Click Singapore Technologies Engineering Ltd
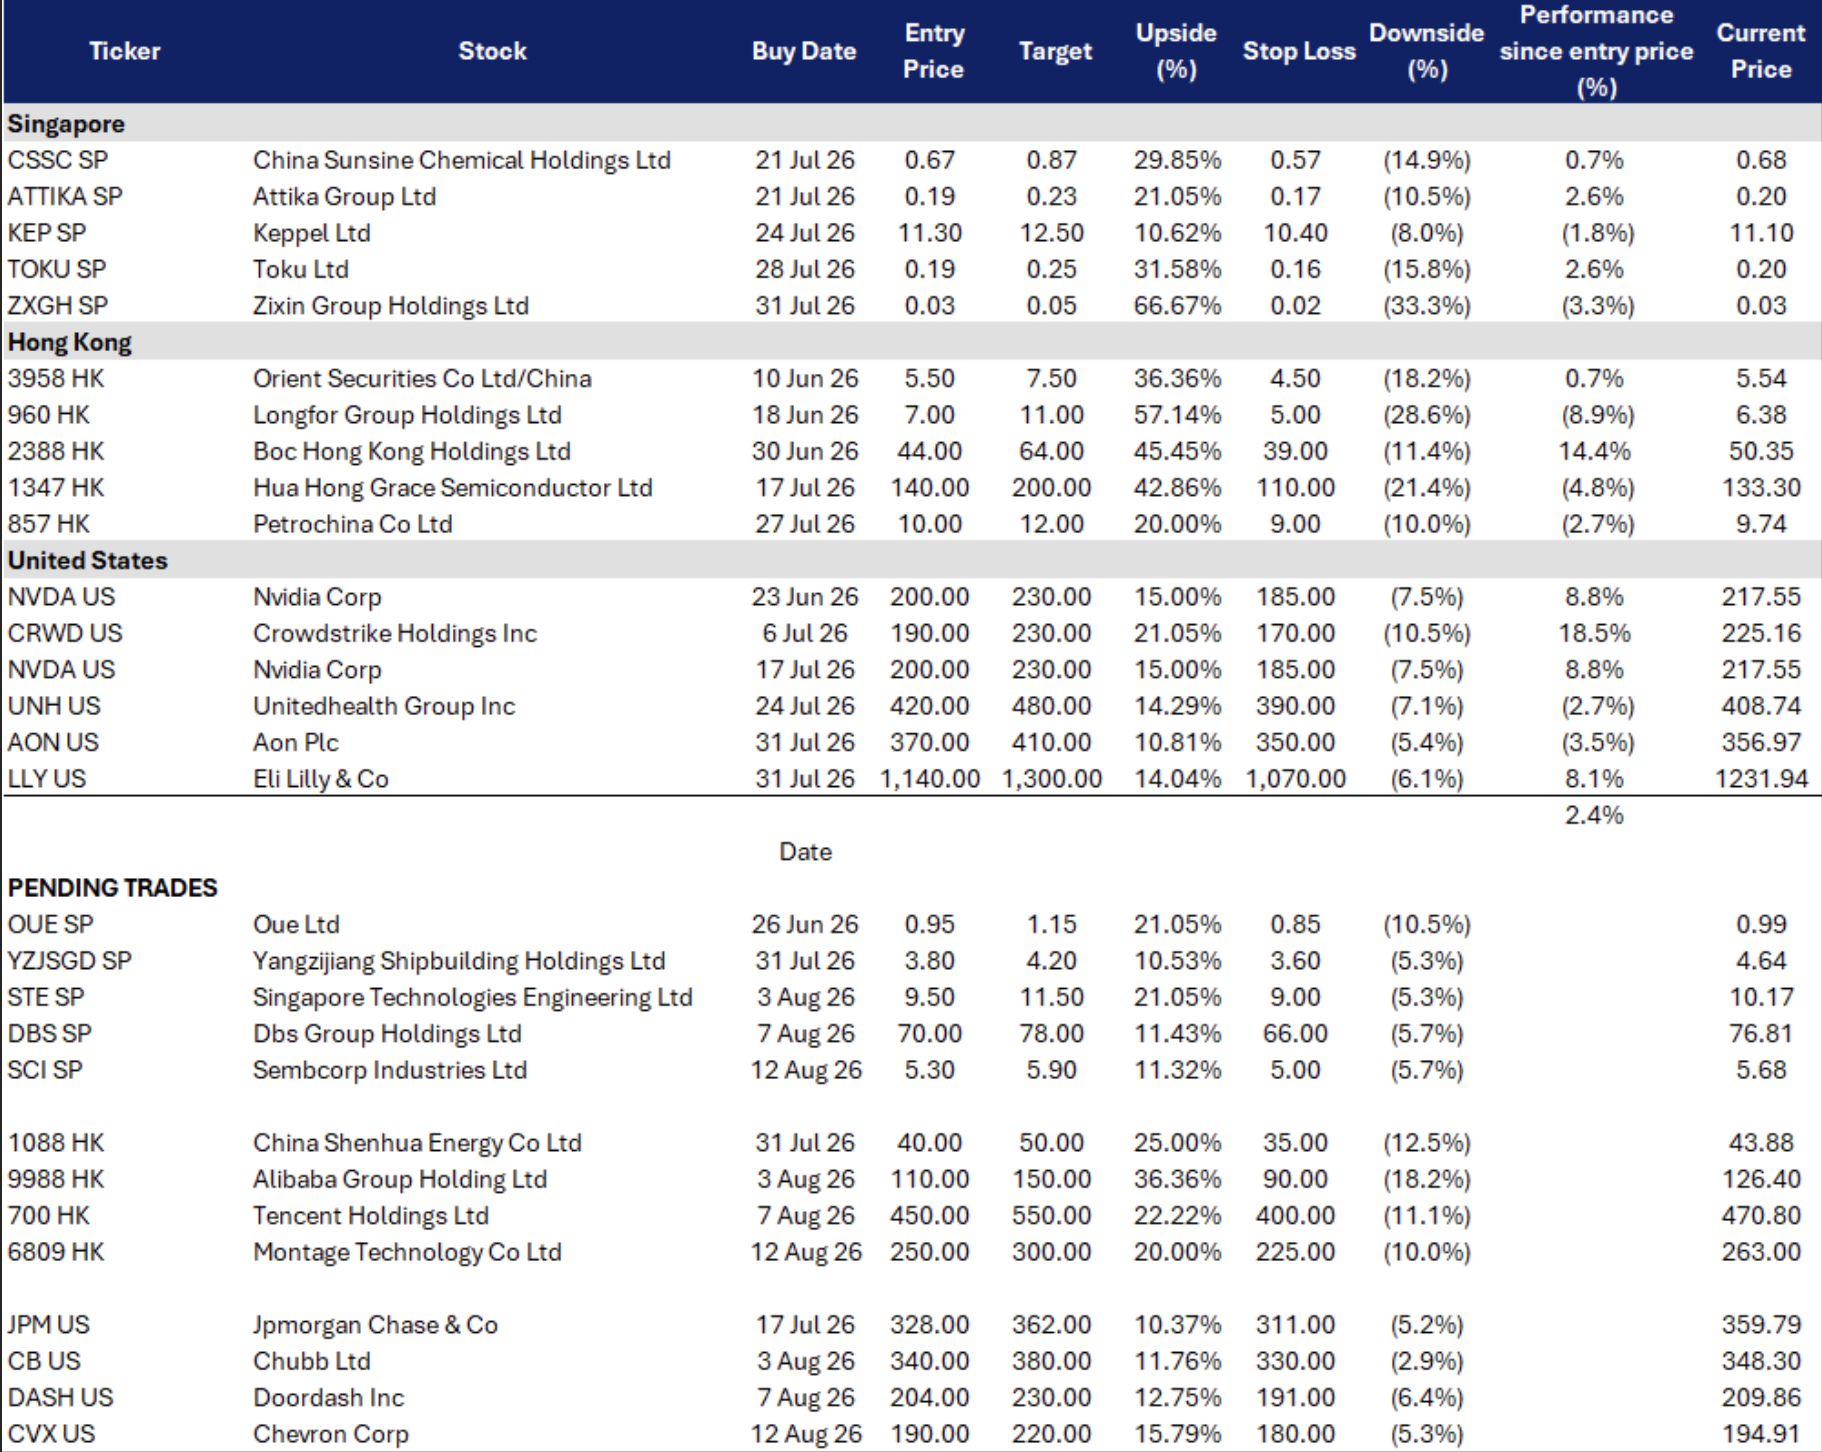The width and height of the screenshot is (1822, 1452). [x=473, y=997]
